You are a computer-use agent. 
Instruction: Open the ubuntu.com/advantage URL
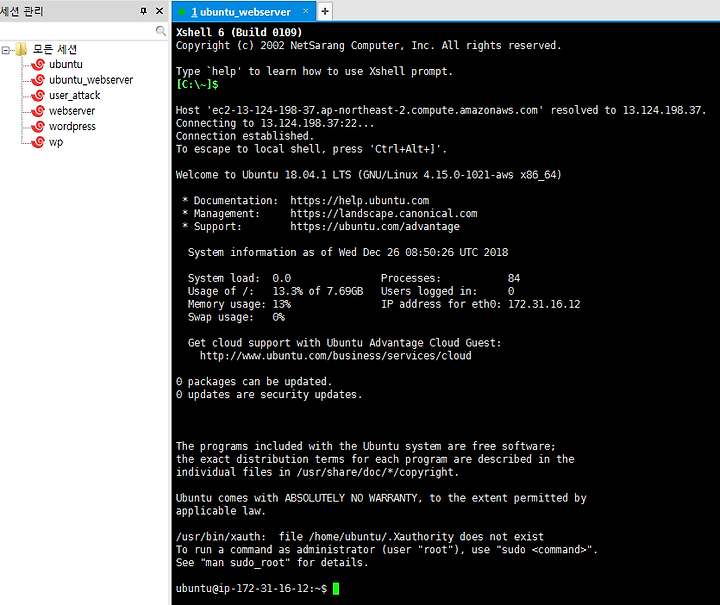[375, 226]
